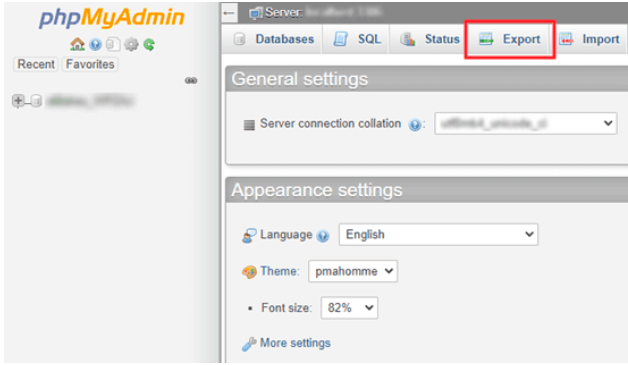Click the Theme link label
This screenshot has height=365, width=628.
279,271
